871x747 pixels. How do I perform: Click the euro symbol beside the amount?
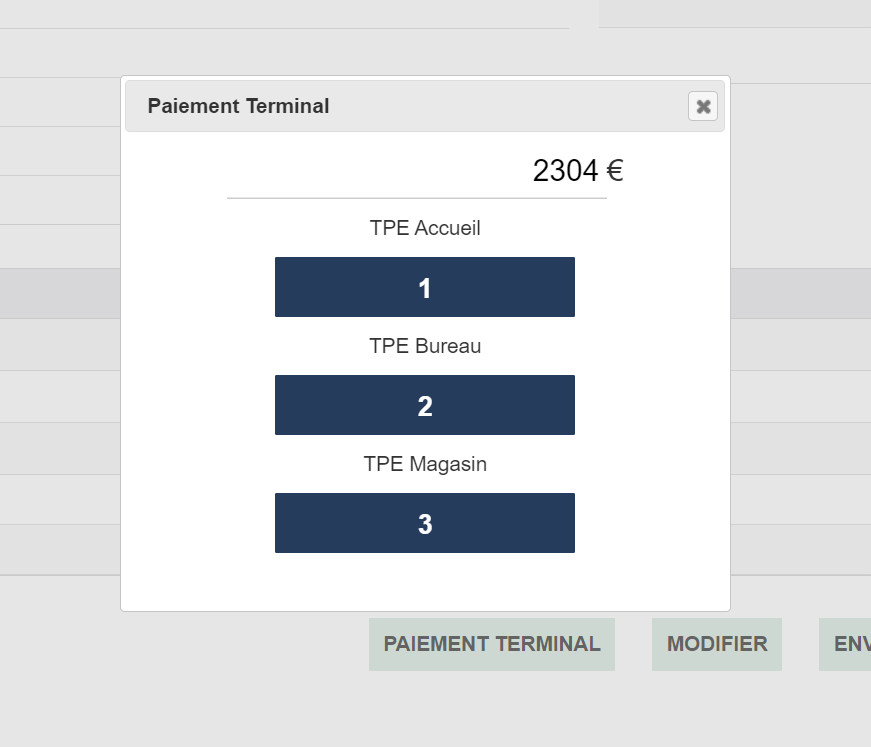pyautogui.click(x=615, y=172)
